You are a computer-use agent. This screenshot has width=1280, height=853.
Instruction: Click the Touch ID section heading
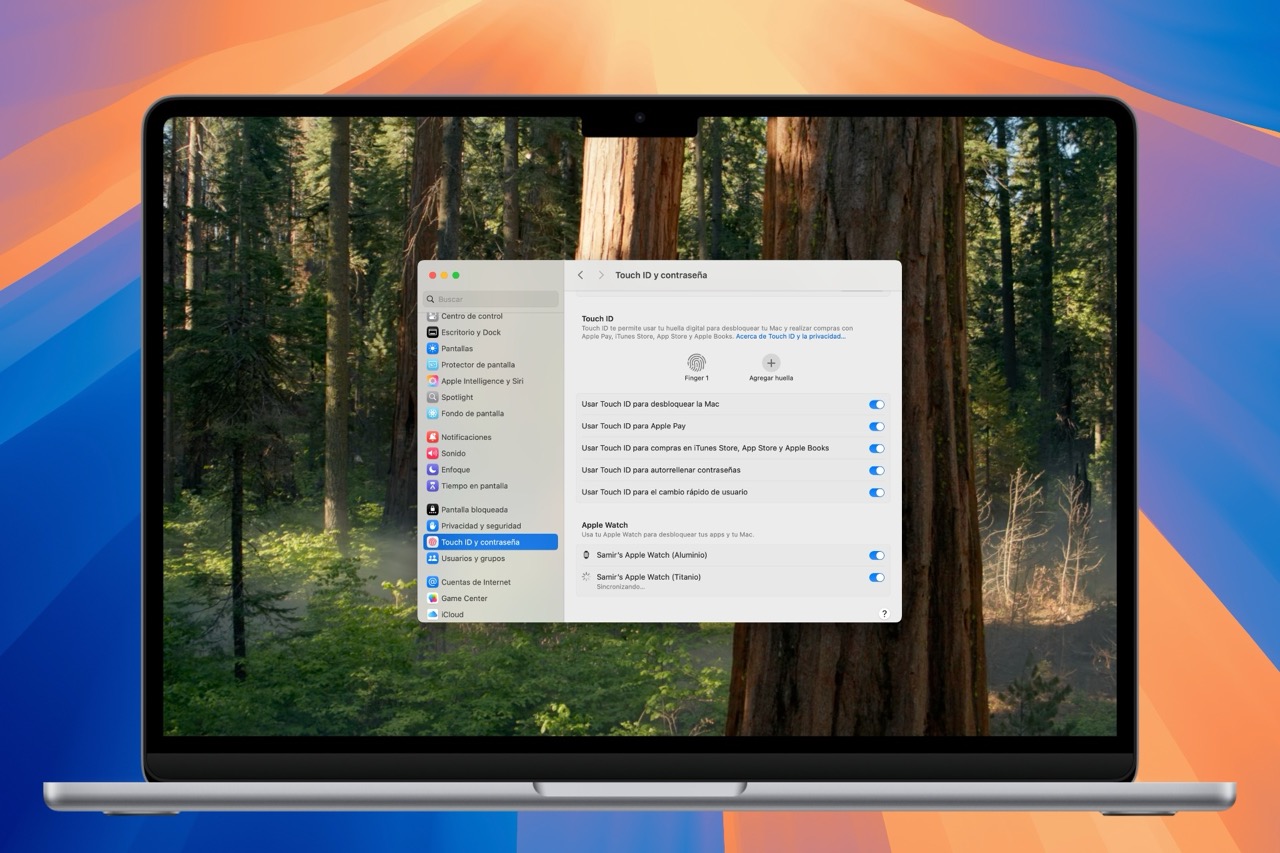click(598, 319)
